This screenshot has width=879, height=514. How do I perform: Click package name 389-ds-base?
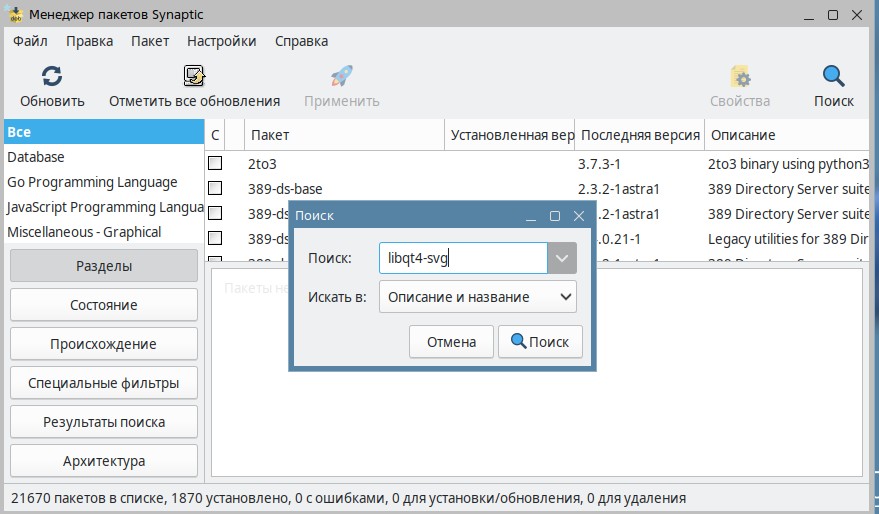(285, 189)
